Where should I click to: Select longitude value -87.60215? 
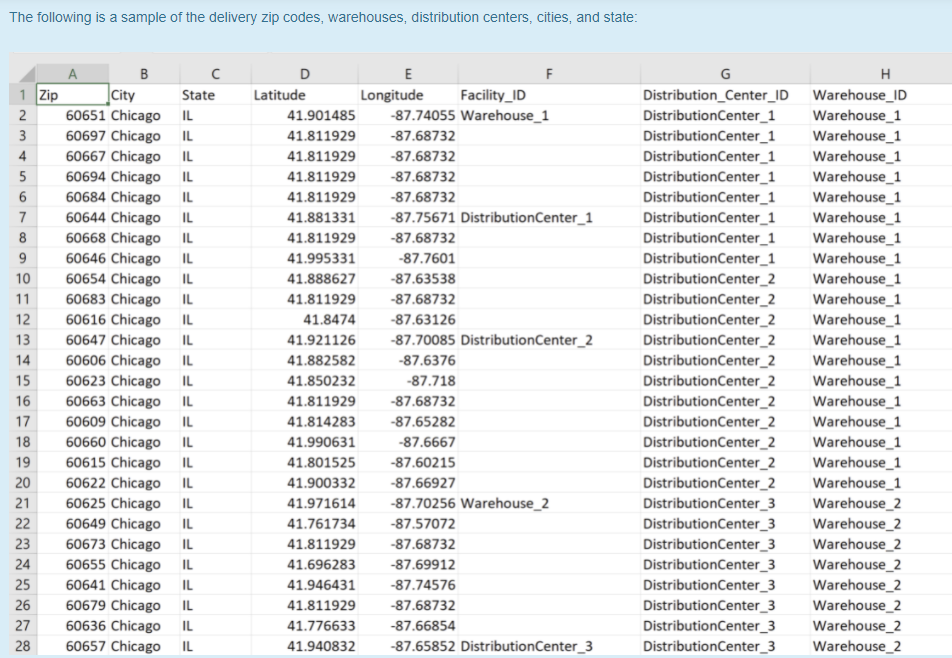[x=407, y=463]
